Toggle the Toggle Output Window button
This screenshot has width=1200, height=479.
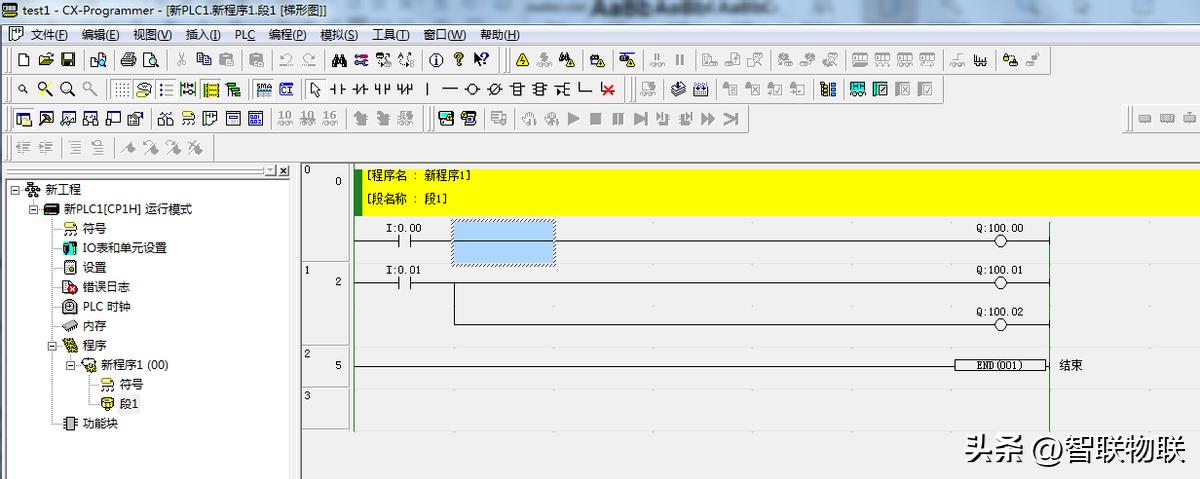[x=46, y=118]
